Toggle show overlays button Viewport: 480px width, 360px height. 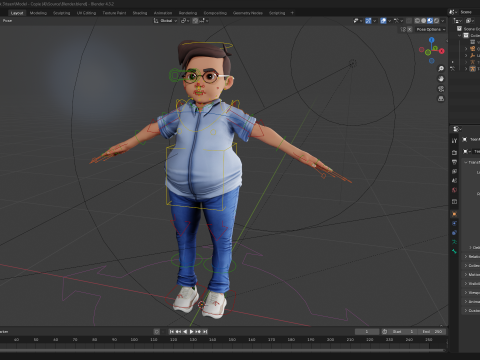383,21
